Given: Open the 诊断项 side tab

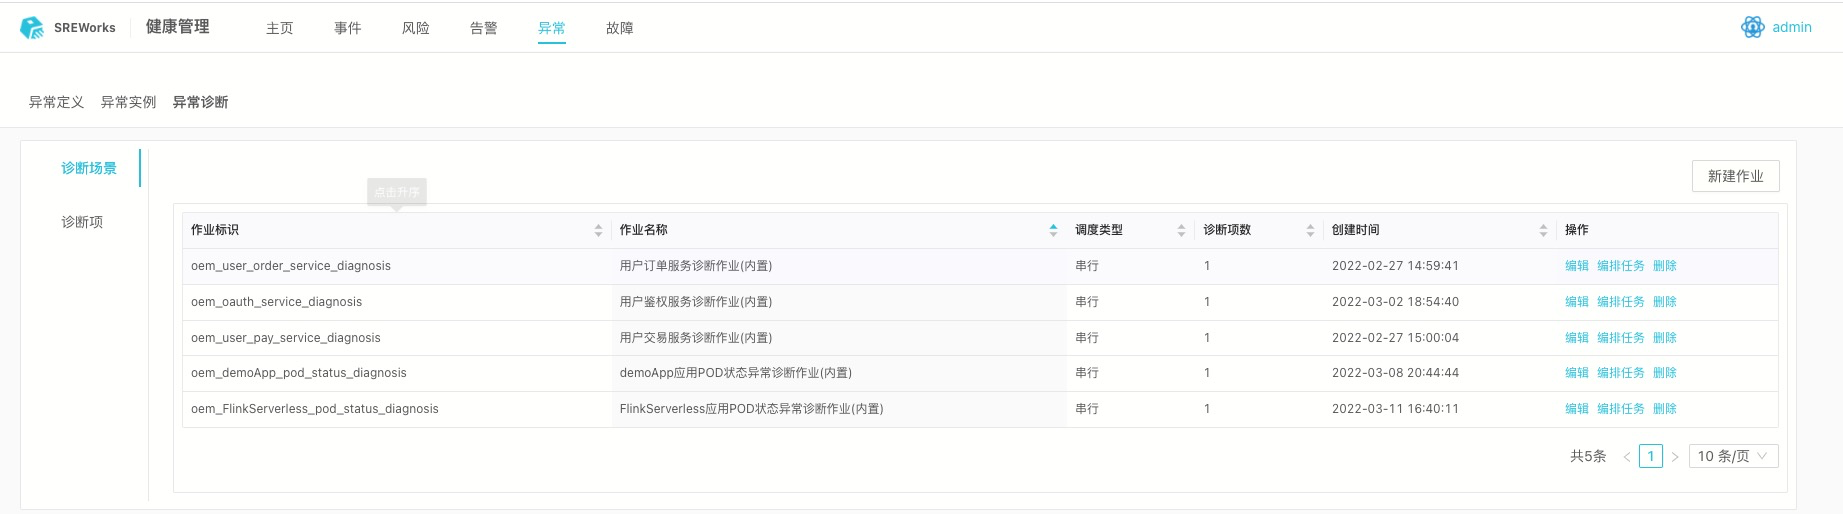Looking at the screenshot, I should [82, 222].
